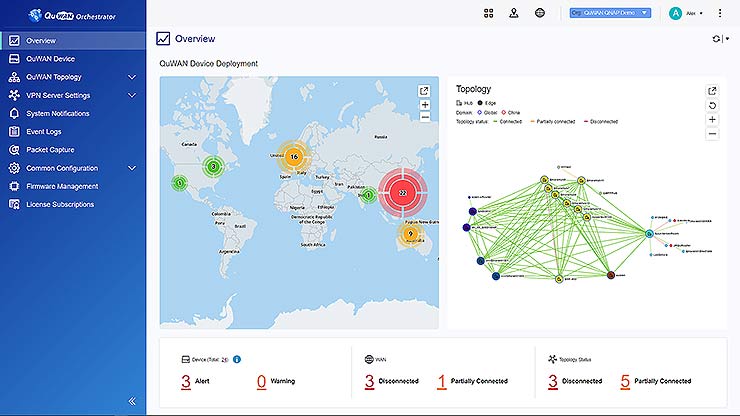Open the QuWAN Device page in sidebar

point(48,59)
